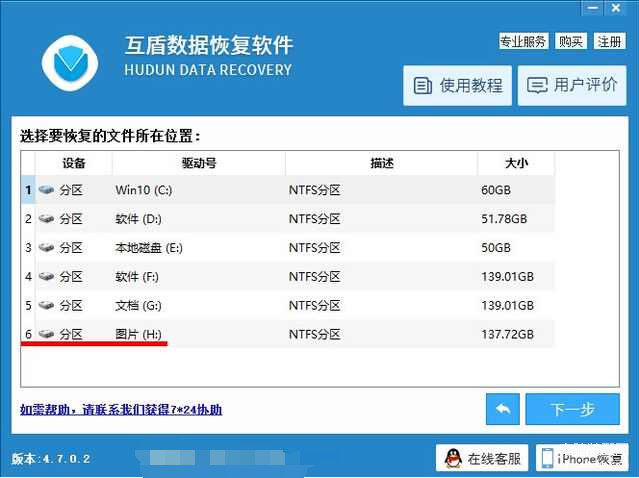
Task: Click drive icon in 软件 (F:) row
Action: 46,276
